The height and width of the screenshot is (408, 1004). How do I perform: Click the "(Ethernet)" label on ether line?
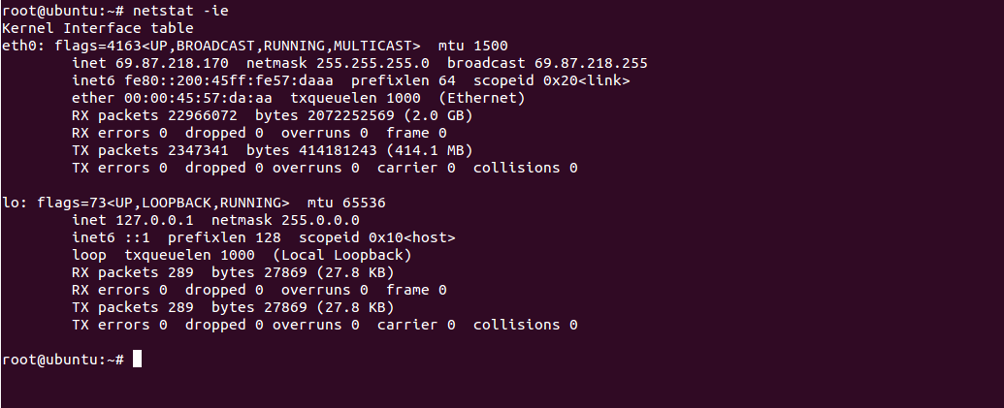pyautogui.click(x=482, y=98)
